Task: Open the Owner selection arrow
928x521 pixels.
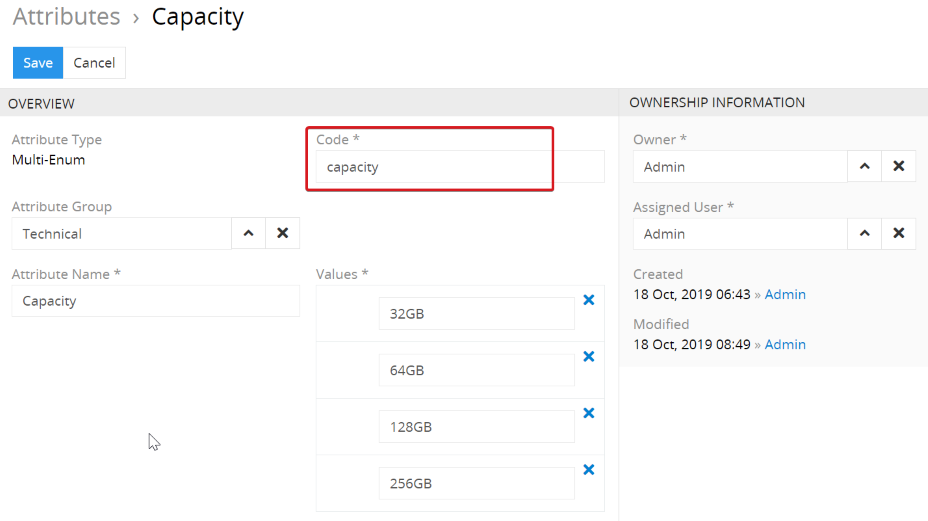Action: [x=865, y=166]
